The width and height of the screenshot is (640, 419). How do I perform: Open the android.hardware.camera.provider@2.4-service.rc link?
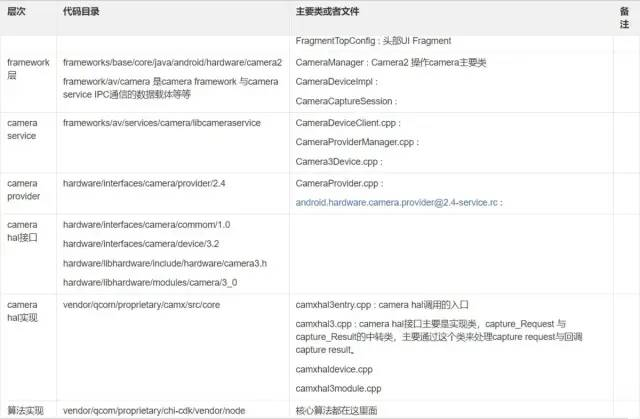pyautogui.click(x=399, y=202)
